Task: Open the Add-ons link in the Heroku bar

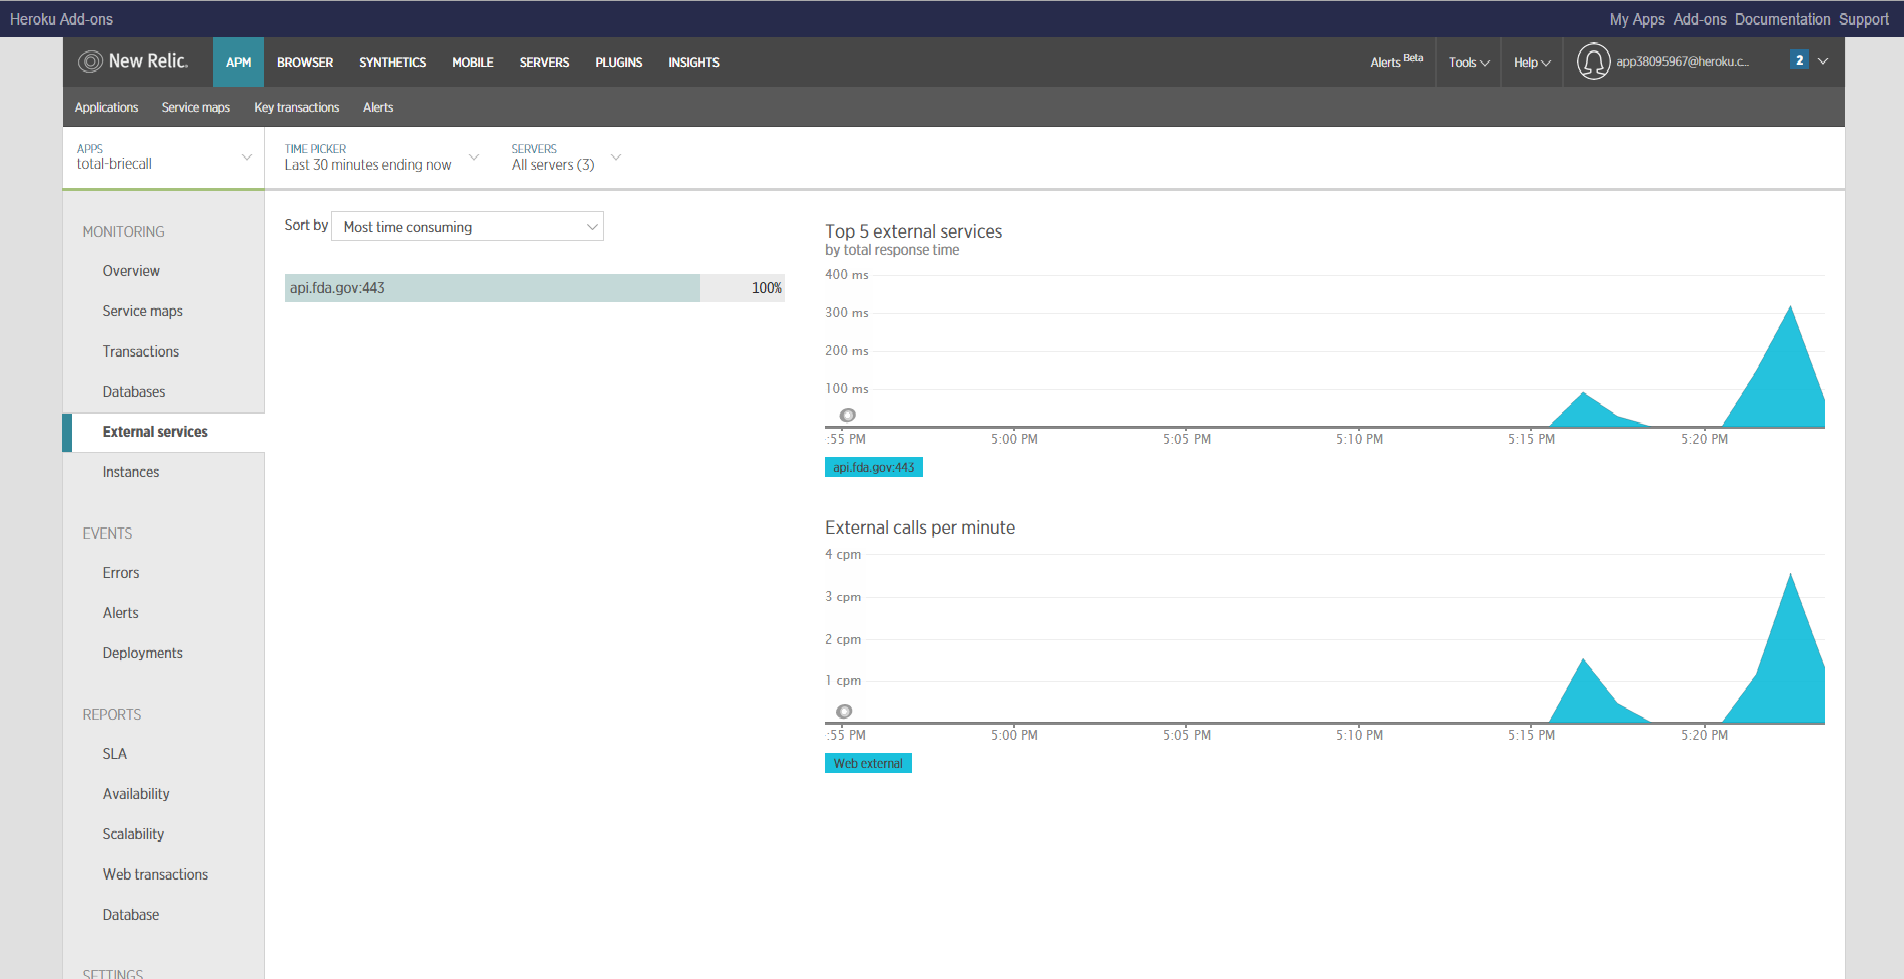Action: 1700,19
